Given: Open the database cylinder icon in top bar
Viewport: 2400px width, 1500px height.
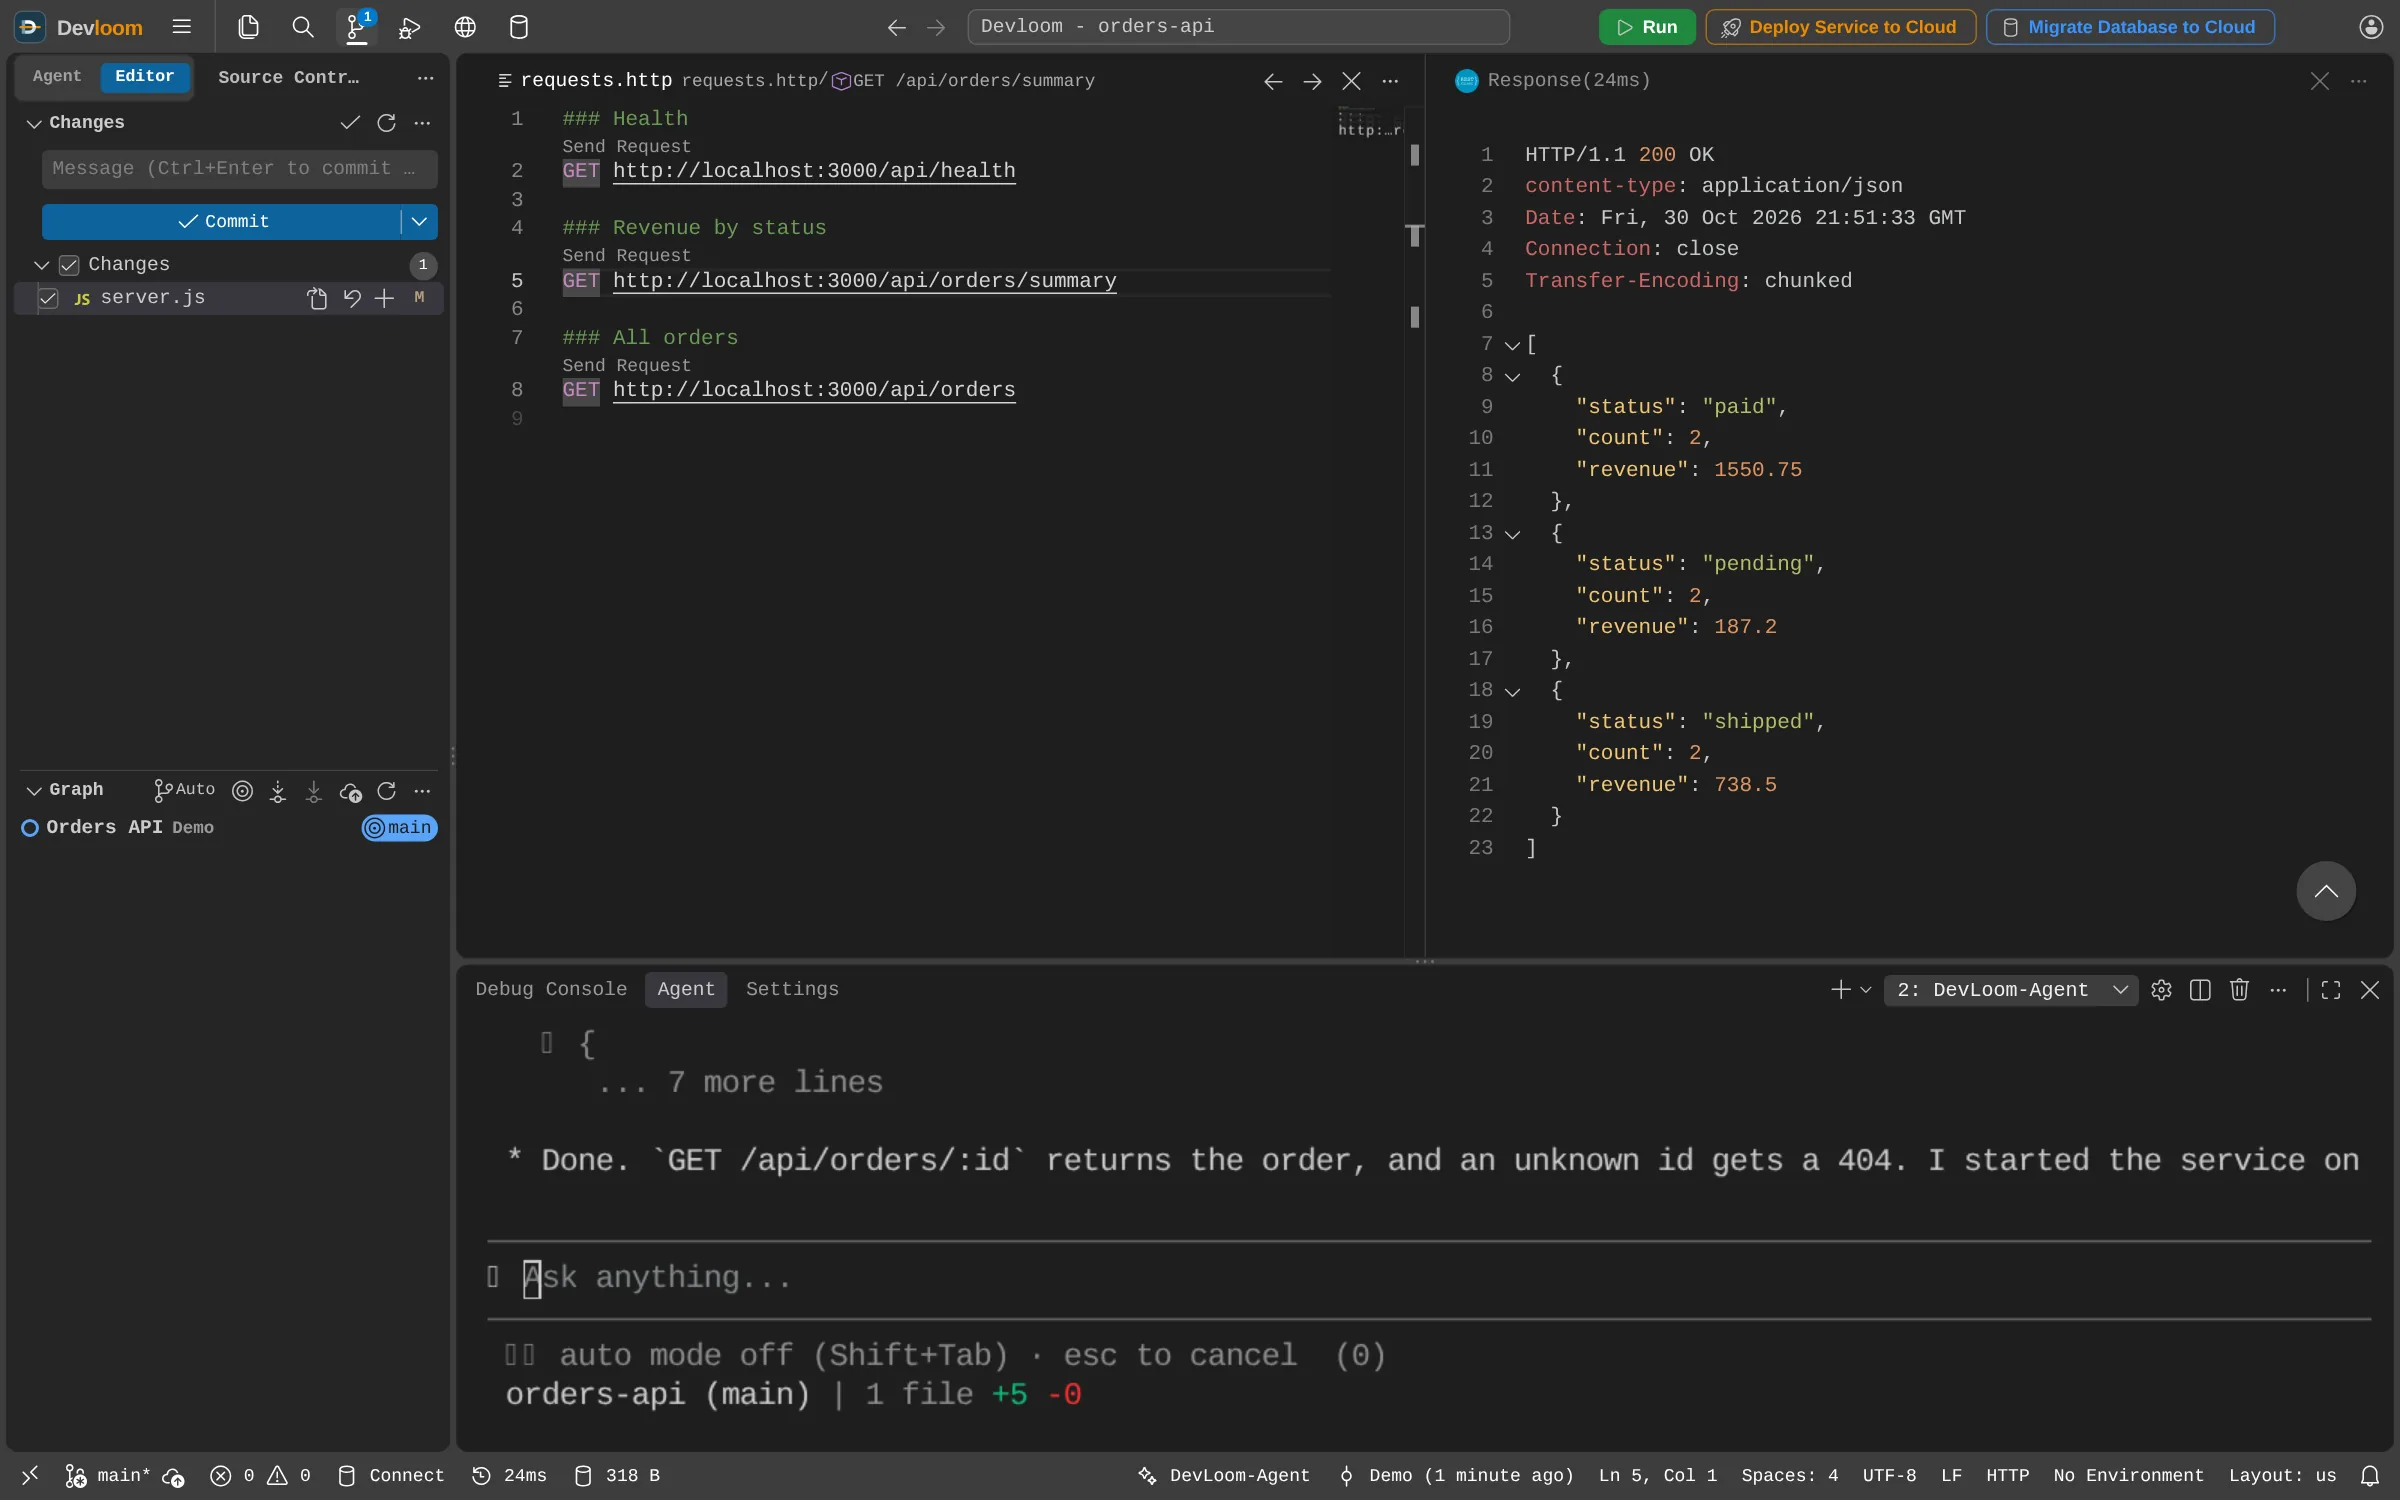Looking at the screenshot, I should [518, 27].
